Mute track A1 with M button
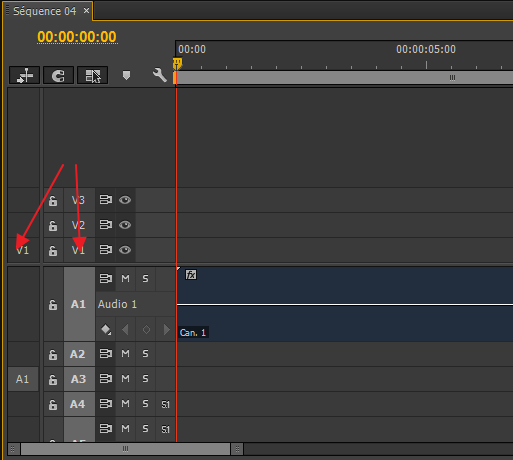This screenshot has width=513, height=460. tap(125, 279)
